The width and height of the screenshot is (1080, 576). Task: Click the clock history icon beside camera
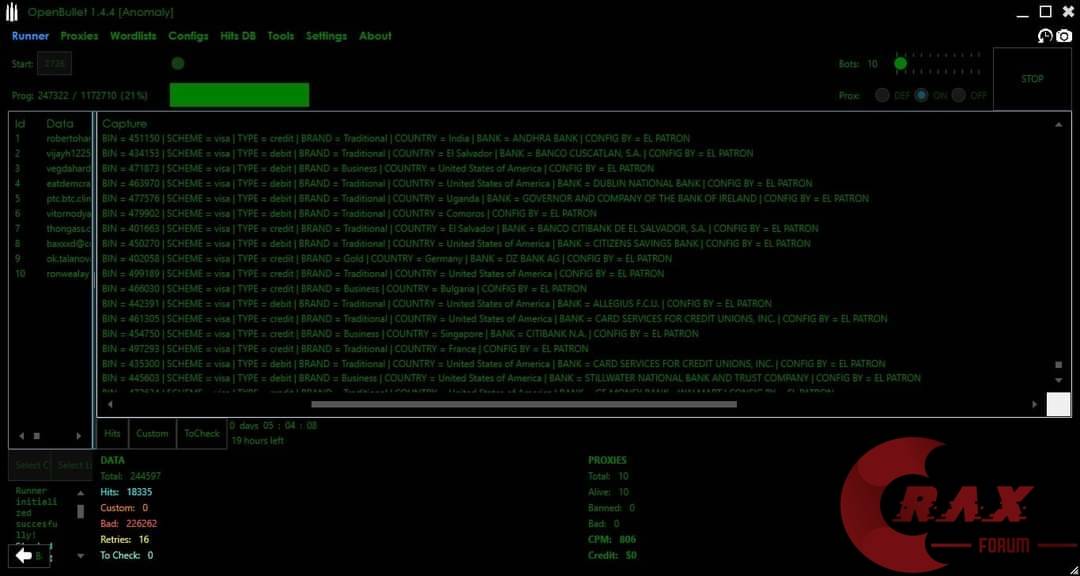click(1046, 36)
